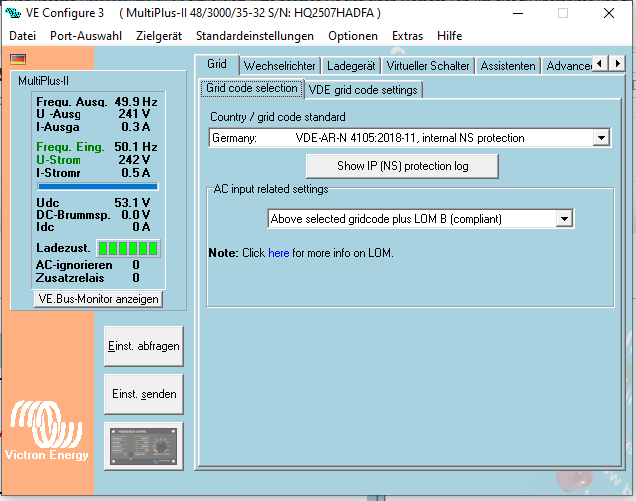Click the blue AC input current bar

point(98,187)
